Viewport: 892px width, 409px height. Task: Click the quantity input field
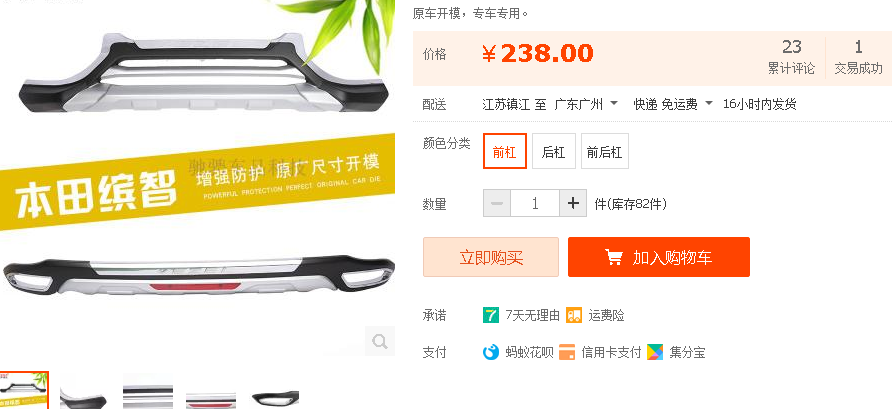pyautogui.click(x=535, y=203)
